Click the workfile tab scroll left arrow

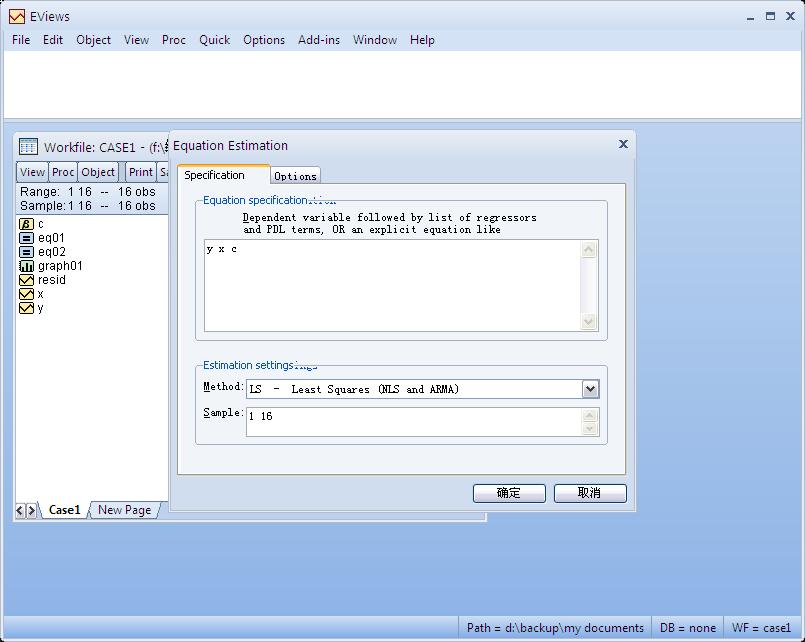tap(20, 511)
